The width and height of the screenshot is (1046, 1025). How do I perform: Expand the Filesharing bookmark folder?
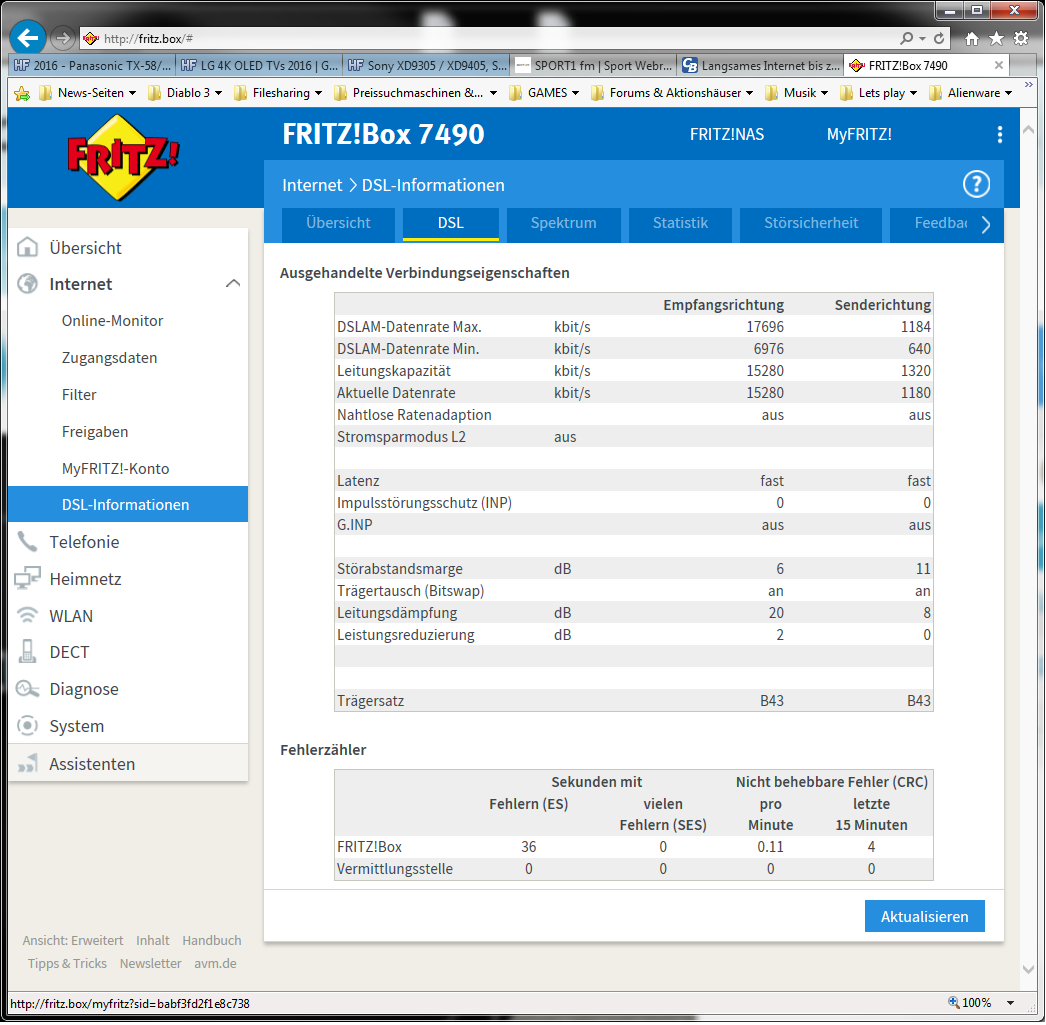coord(278,93)
